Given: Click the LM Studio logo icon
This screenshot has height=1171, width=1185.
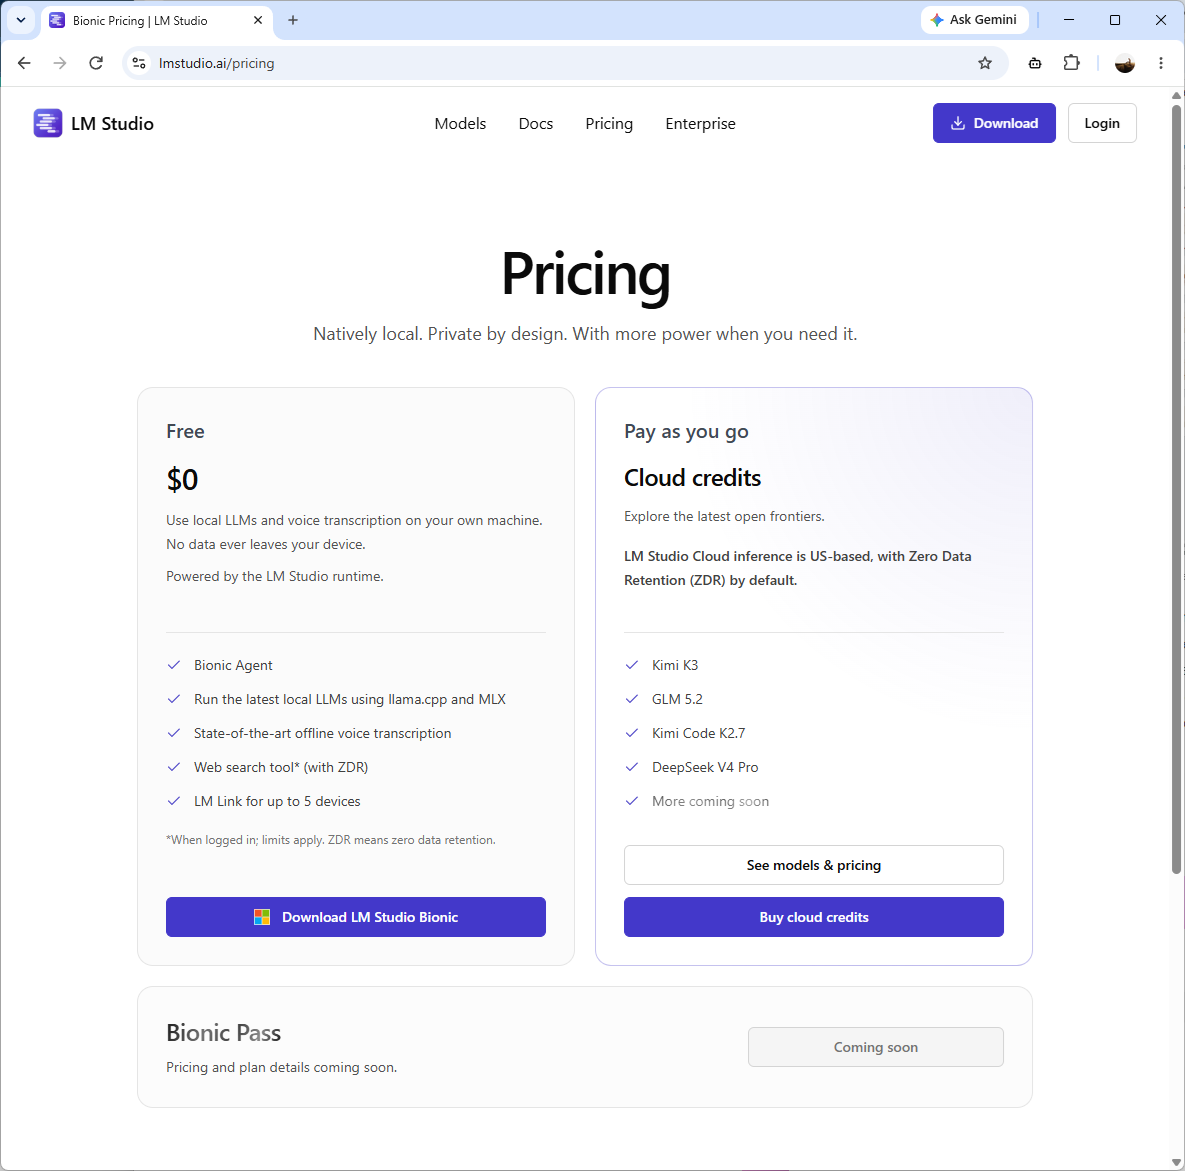Looking at the screenshot, I should pos(48,123).
